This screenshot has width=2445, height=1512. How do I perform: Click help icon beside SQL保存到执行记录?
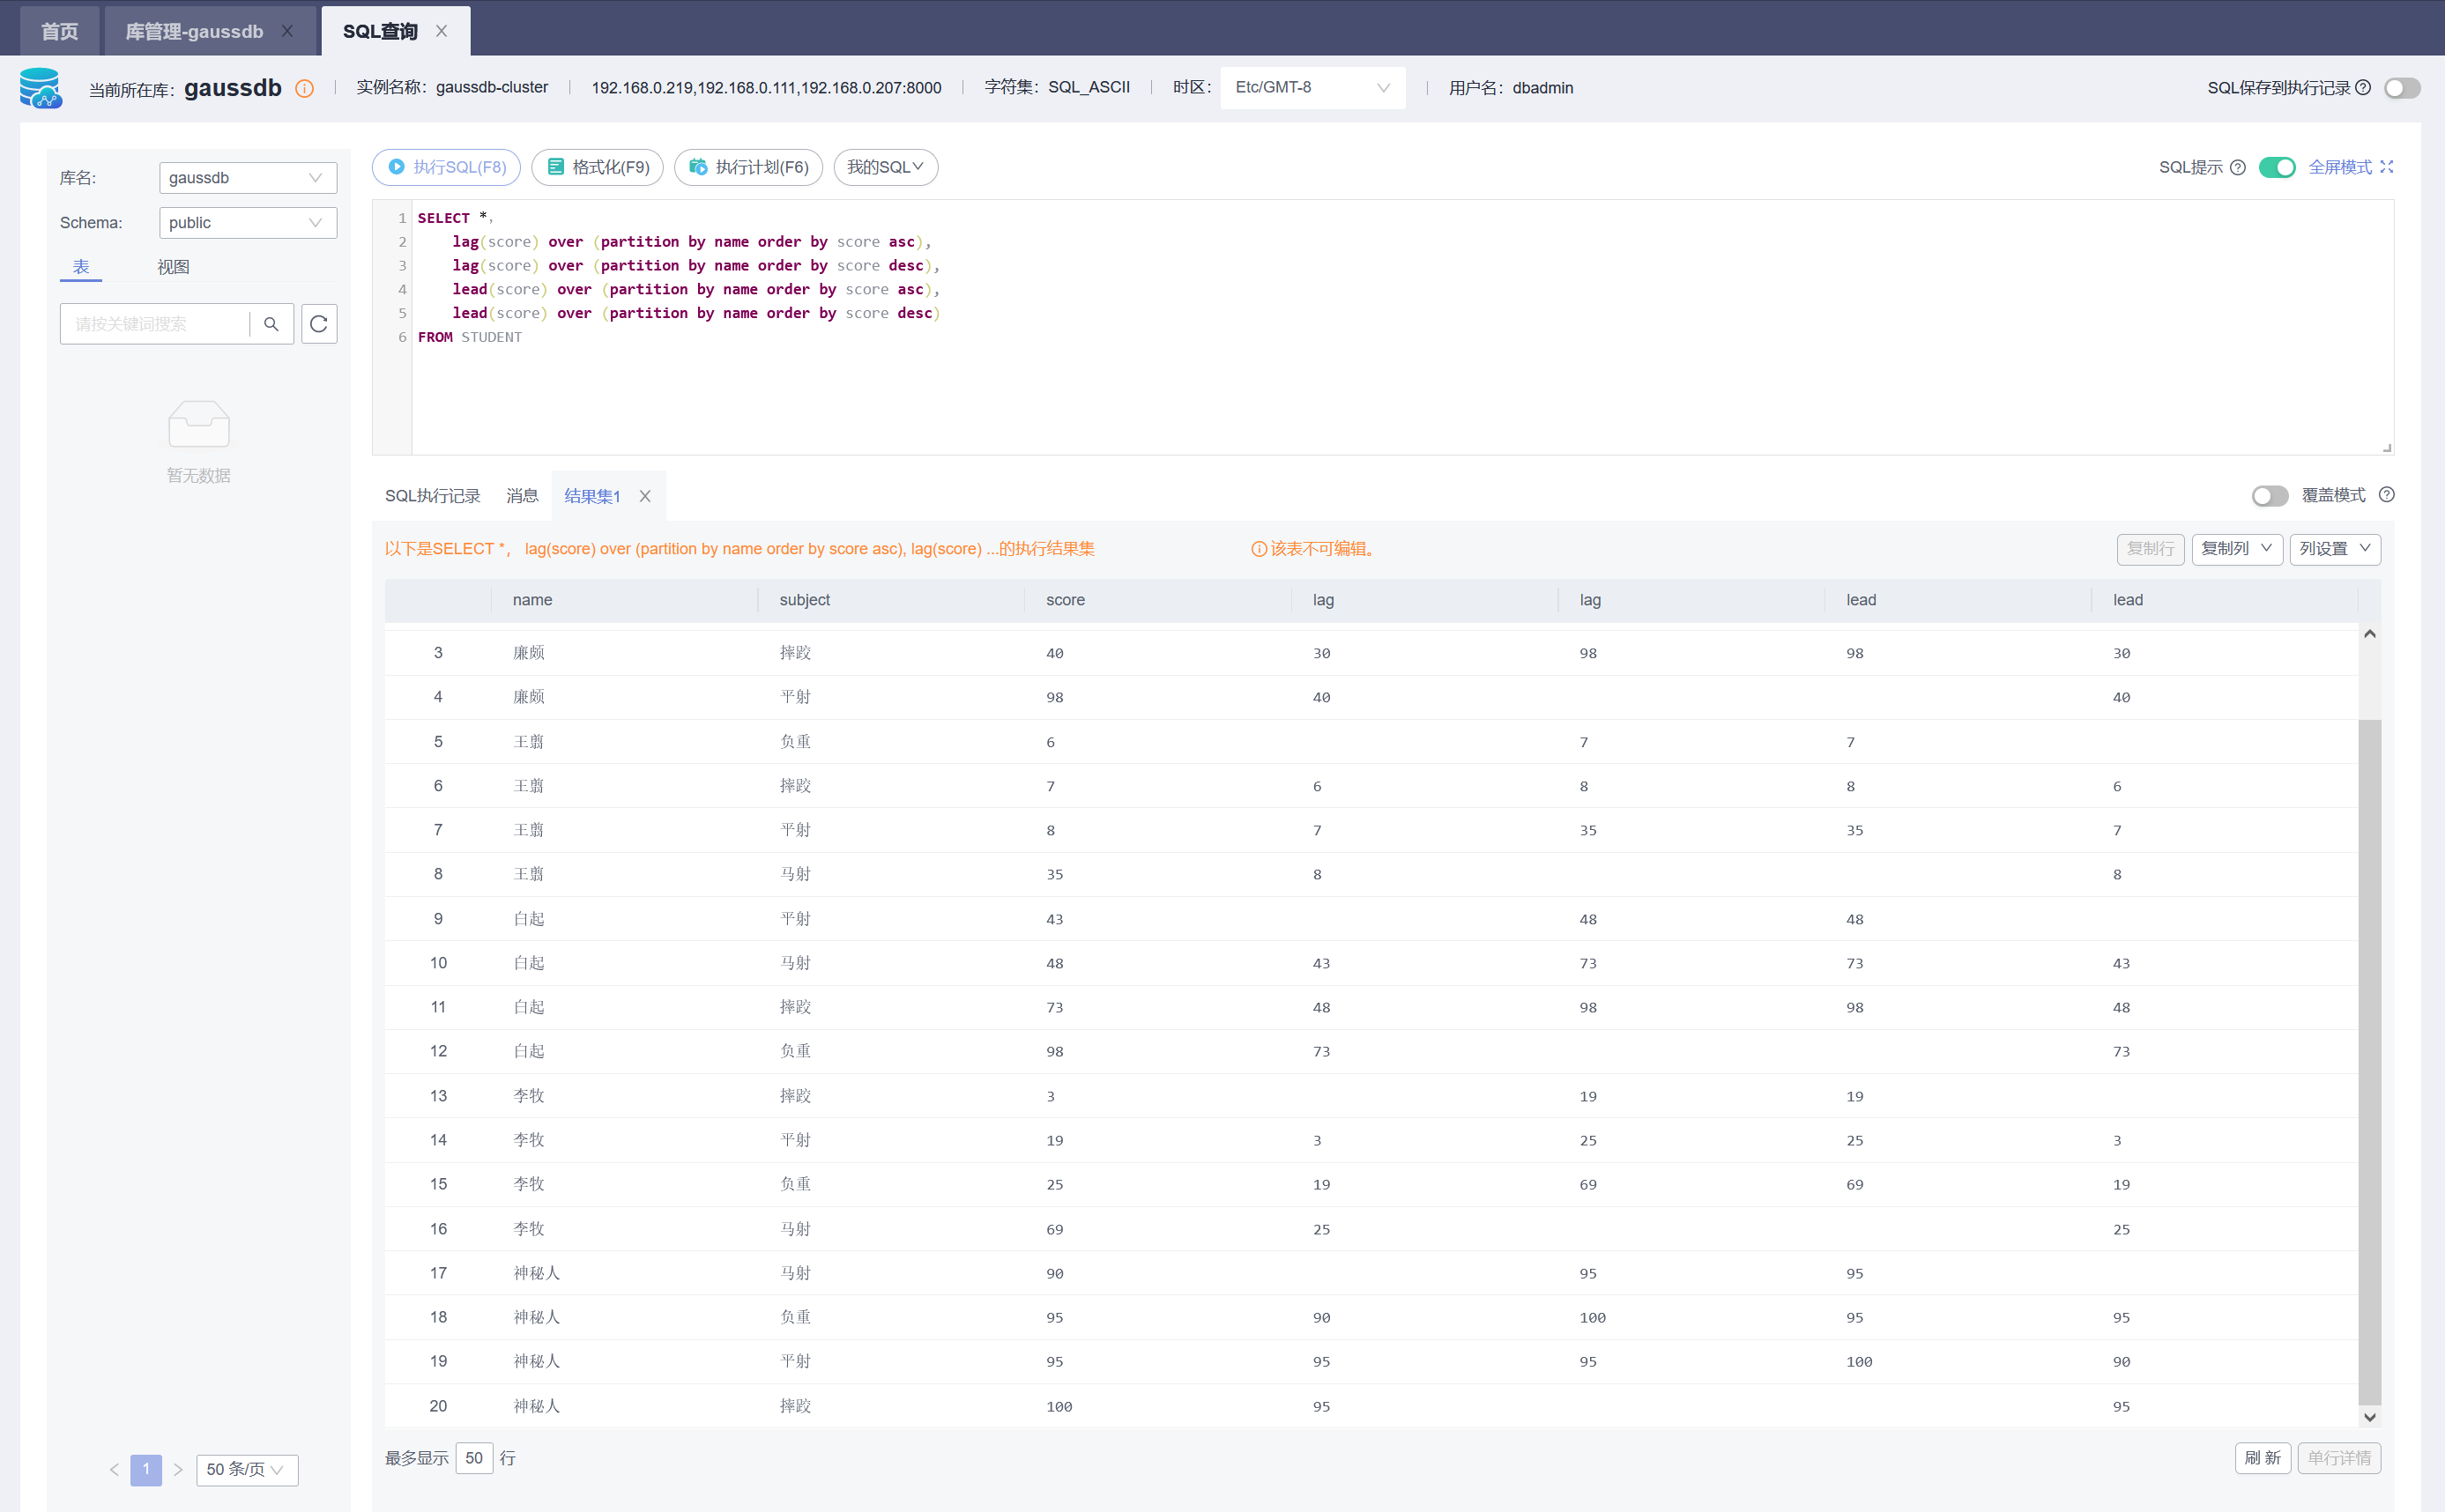click(x=2363, y=88)
